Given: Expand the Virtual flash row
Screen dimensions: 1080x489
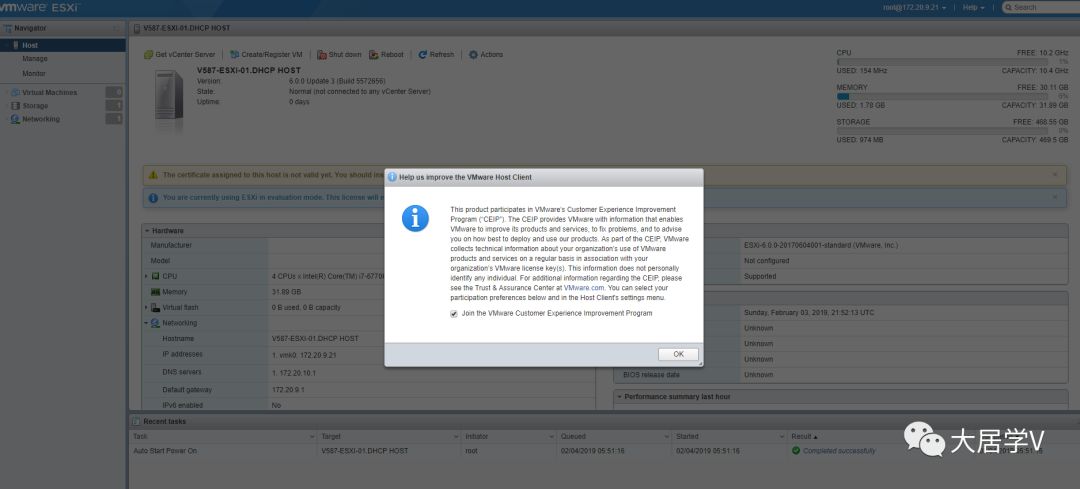Looking at the screenshot, I should point(147,308).
